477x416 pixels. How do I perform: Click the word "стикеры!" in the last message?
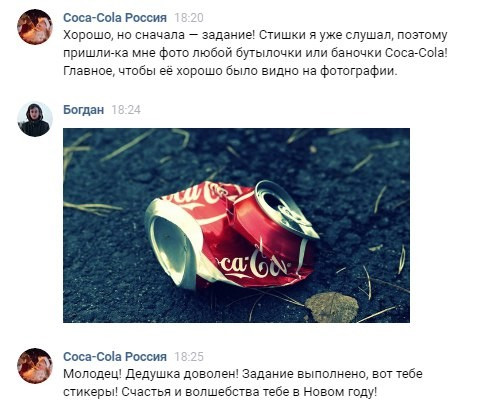[x=90, y=392]
